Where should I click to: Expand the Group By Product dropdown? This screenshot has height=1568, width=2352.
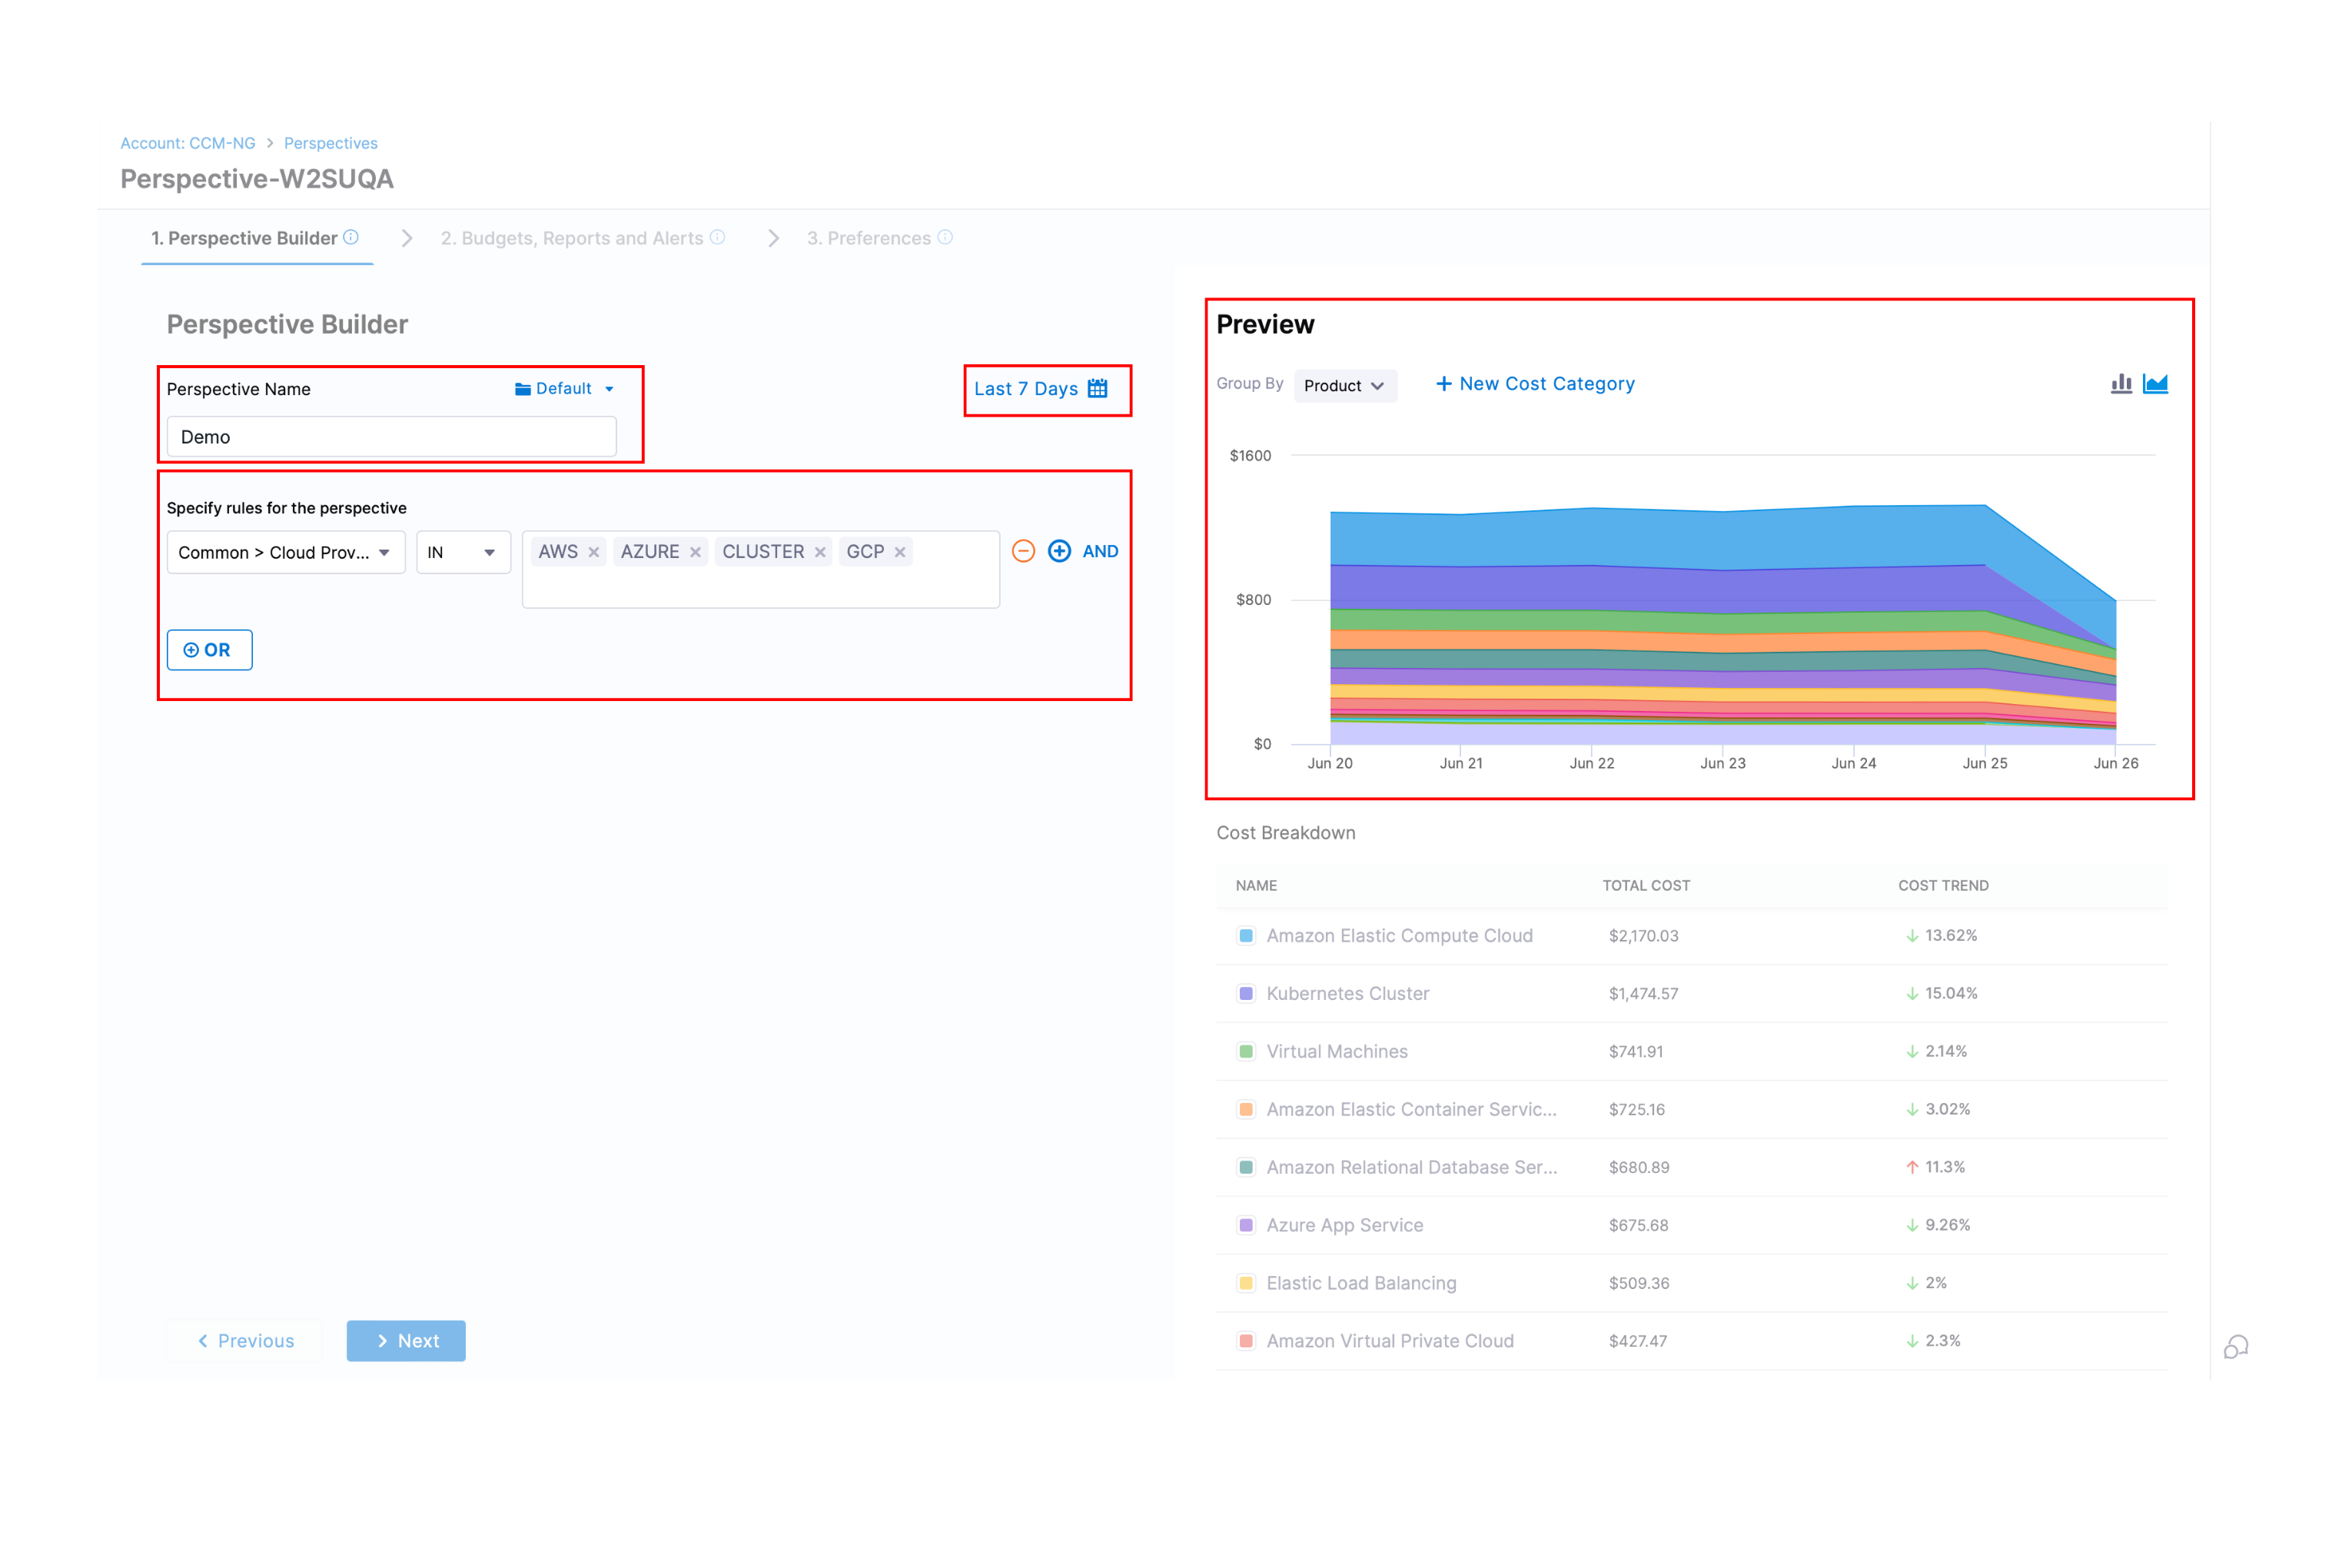tap(1344, 386)
